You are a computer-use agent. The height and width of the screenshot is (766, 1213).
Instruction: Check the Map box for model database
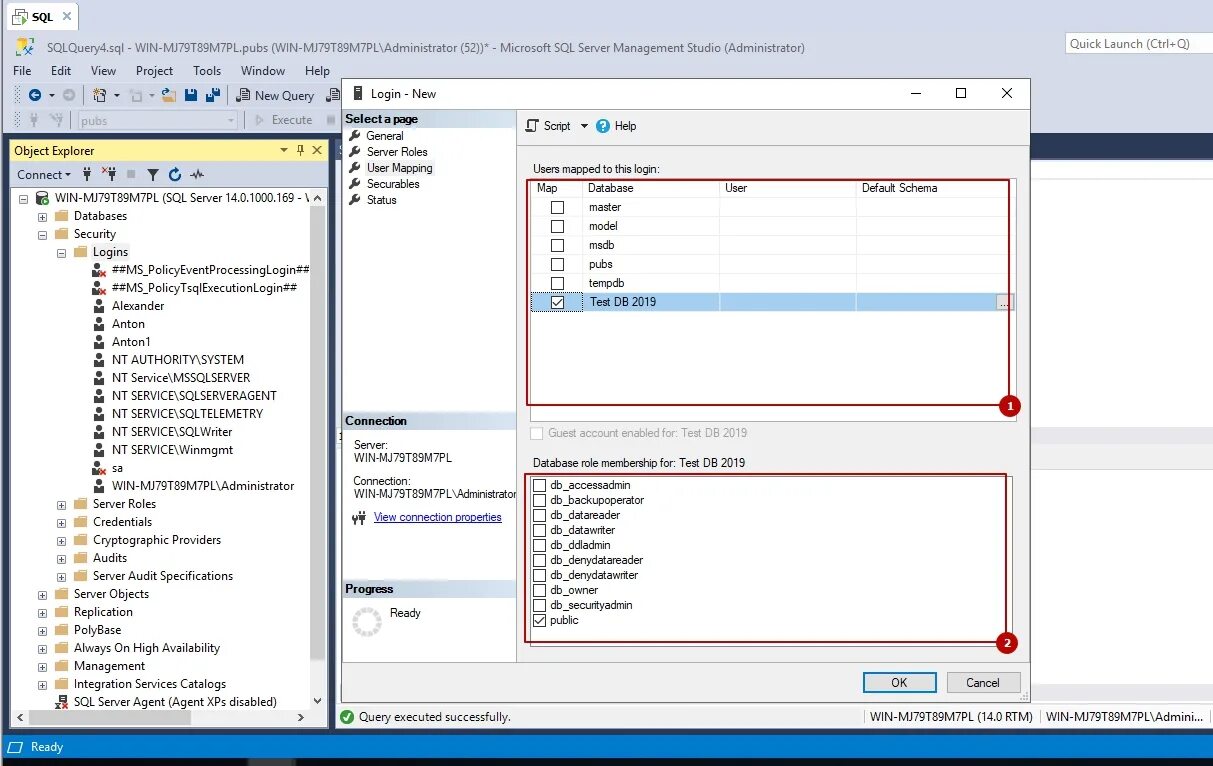(558, 227)
